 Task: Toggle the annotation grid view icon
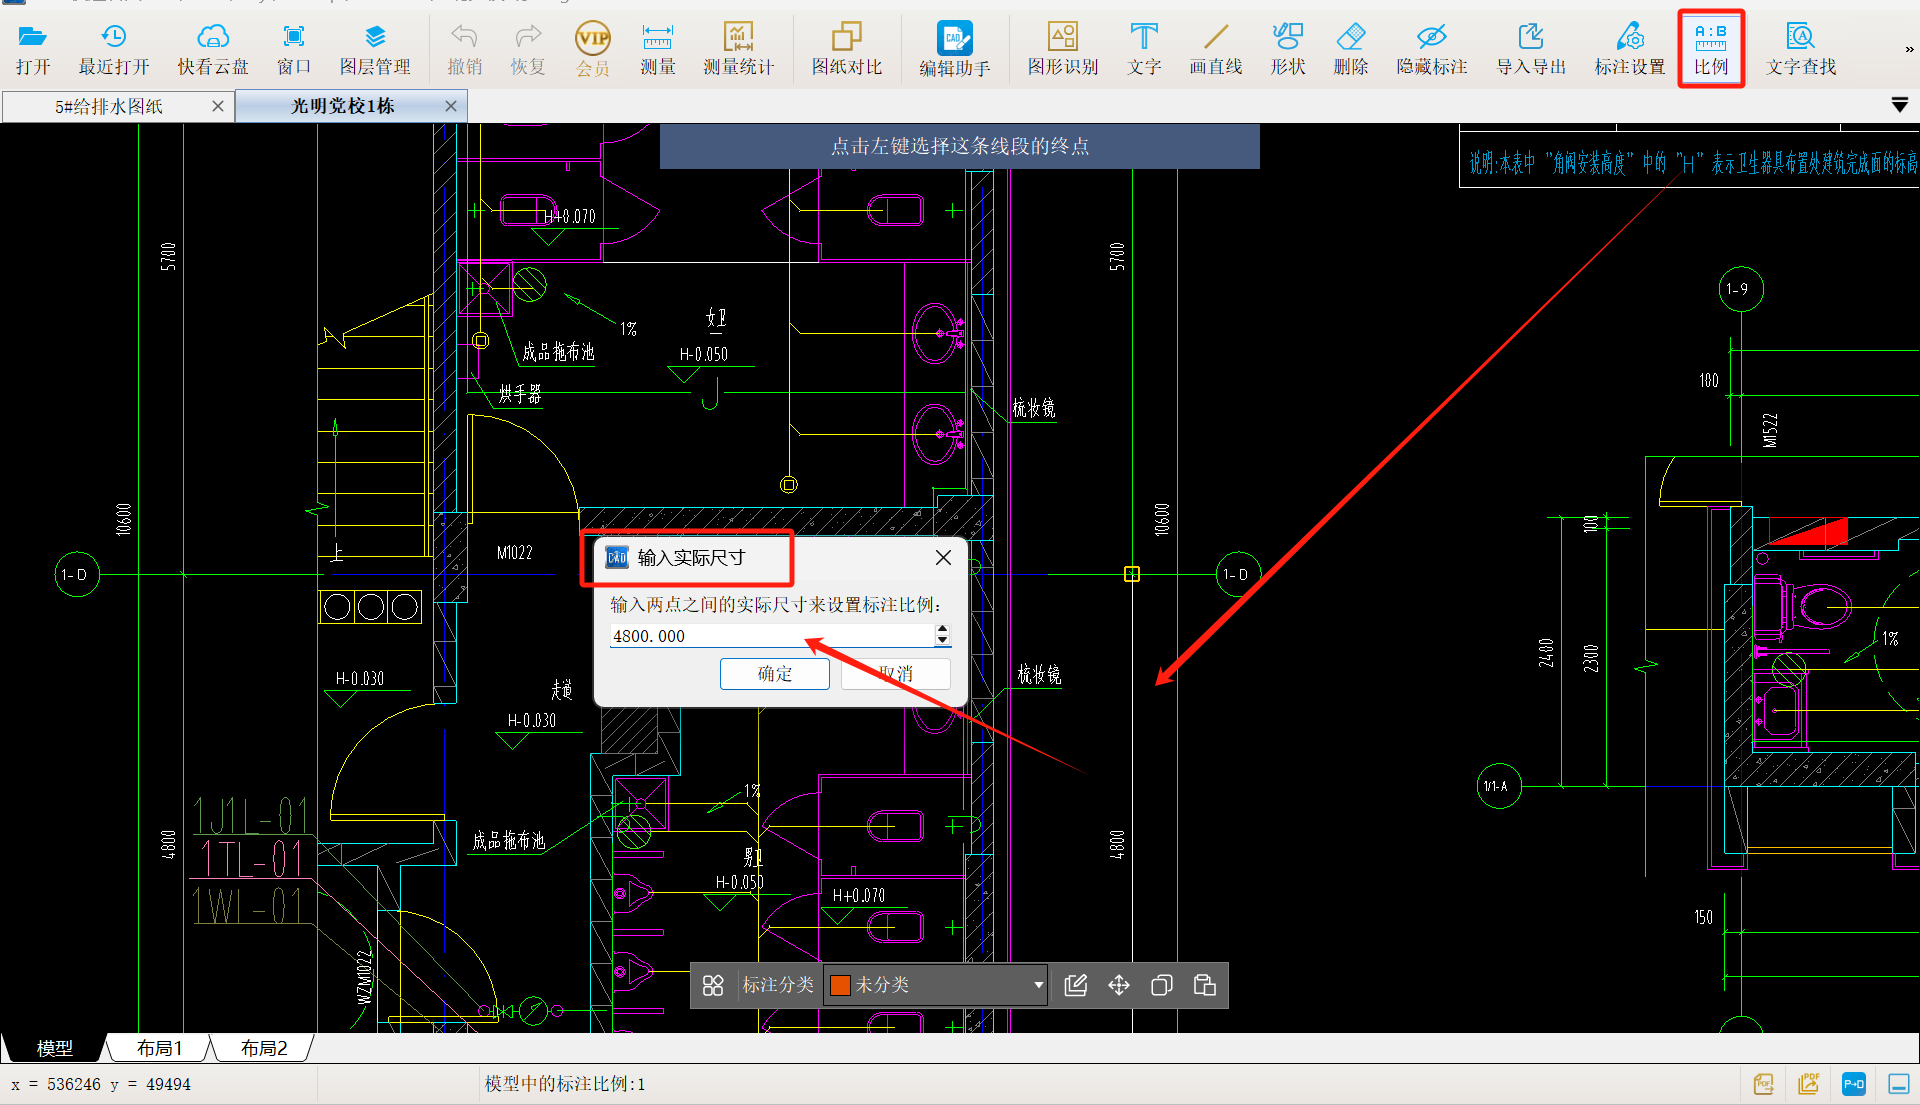tap(713, 986)
